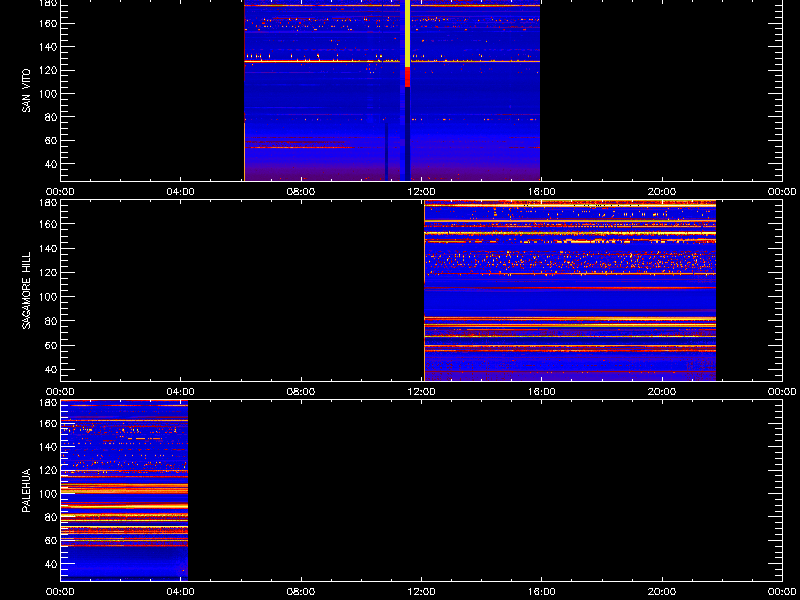The image size is (800, 600).
Task: Click the 04:00 label under Sagamore Hill plot
Action: (x=181, y=392)
